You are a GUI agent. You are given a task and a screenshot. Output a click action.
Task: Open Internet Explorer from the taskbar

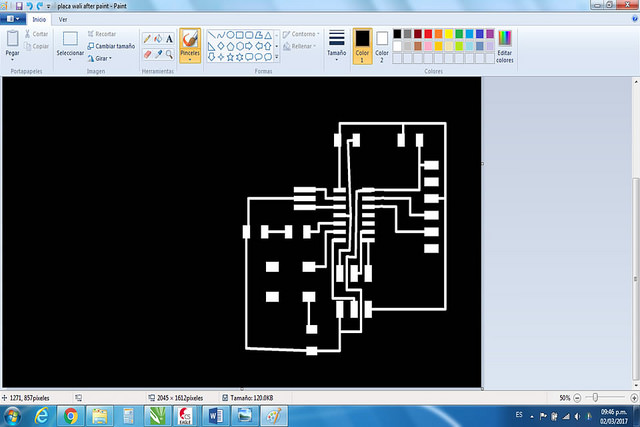(x=42, y=416)
